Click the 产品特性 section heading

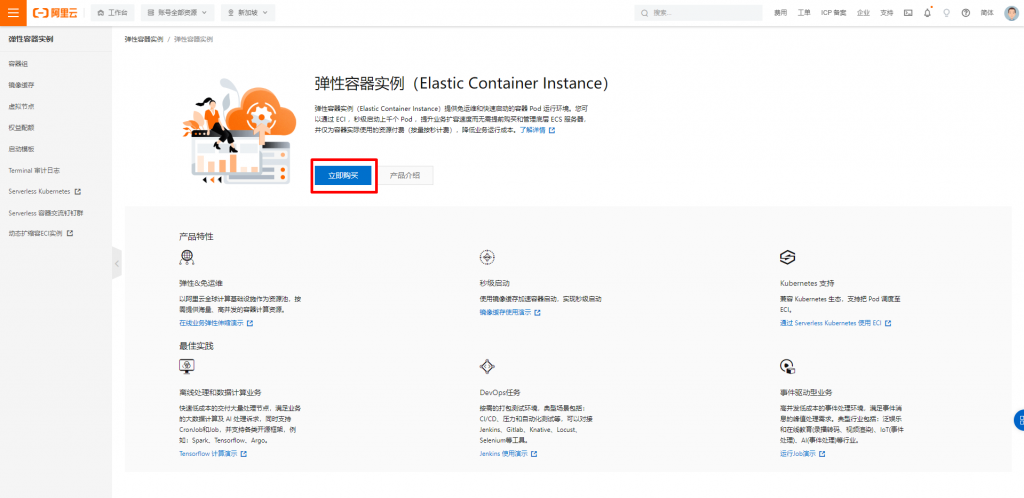tap(196, 236)
